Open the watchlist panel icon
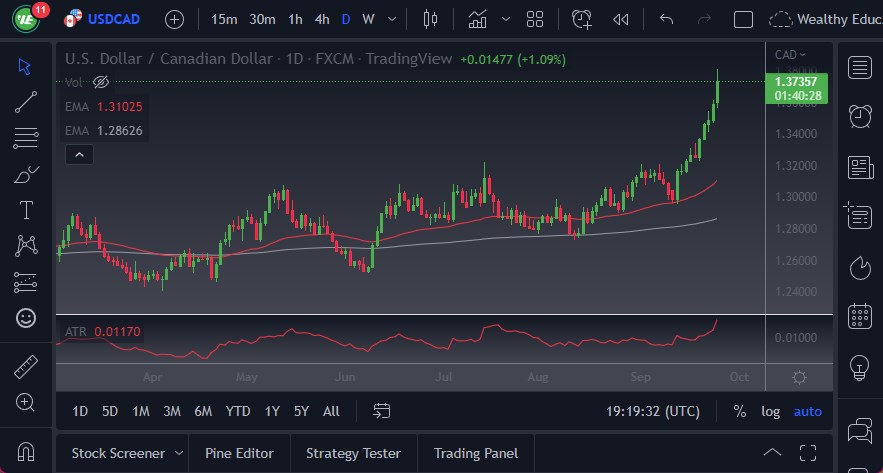 (859, 67)
